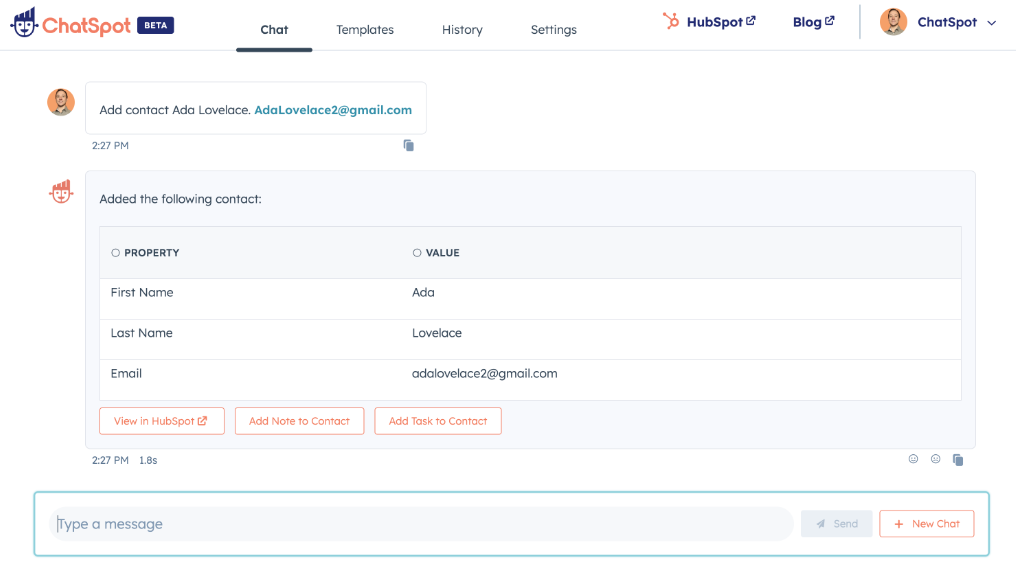
Task: Click the 2:27 PM user message timestamp
Action: point(110,146)
